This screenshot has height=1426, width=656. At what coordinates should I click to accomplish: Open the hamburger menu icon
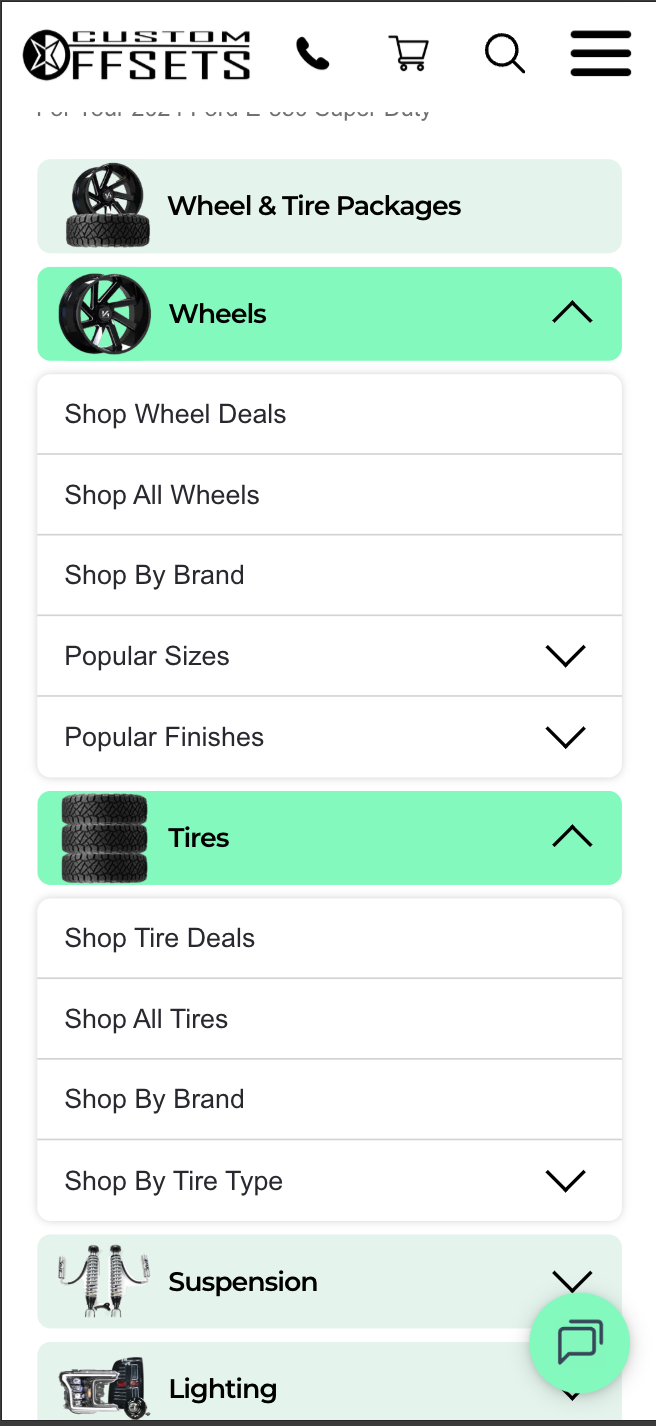point(600,54)
